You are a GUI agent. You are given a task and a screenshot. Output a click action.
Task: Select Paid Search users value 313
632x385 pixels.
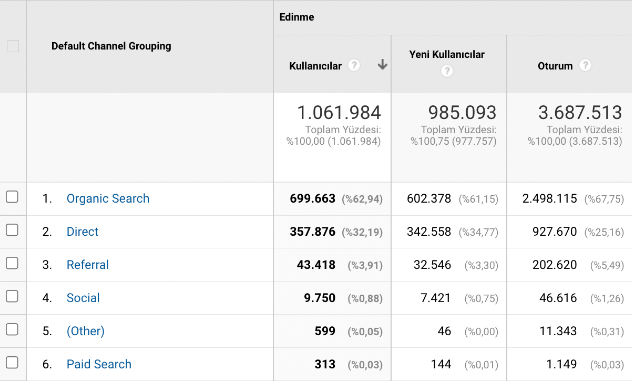pos(325,364)
